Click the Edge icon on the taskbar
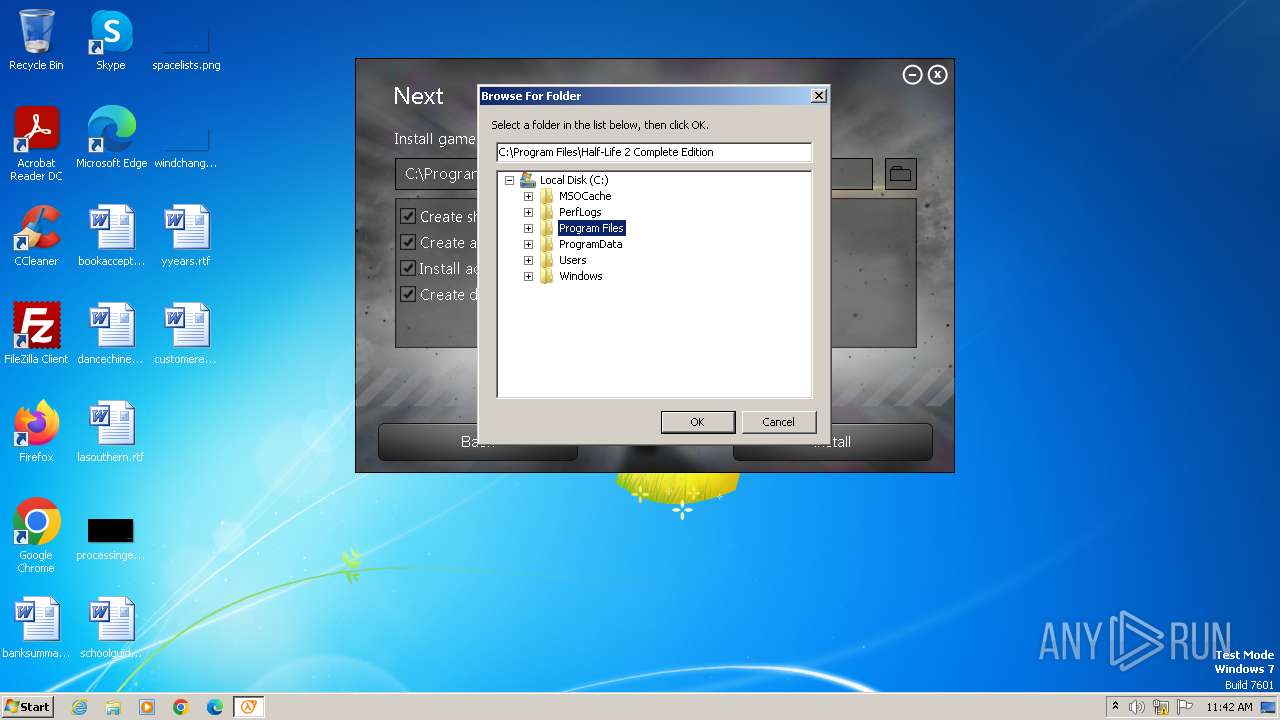 click(215, 707)
